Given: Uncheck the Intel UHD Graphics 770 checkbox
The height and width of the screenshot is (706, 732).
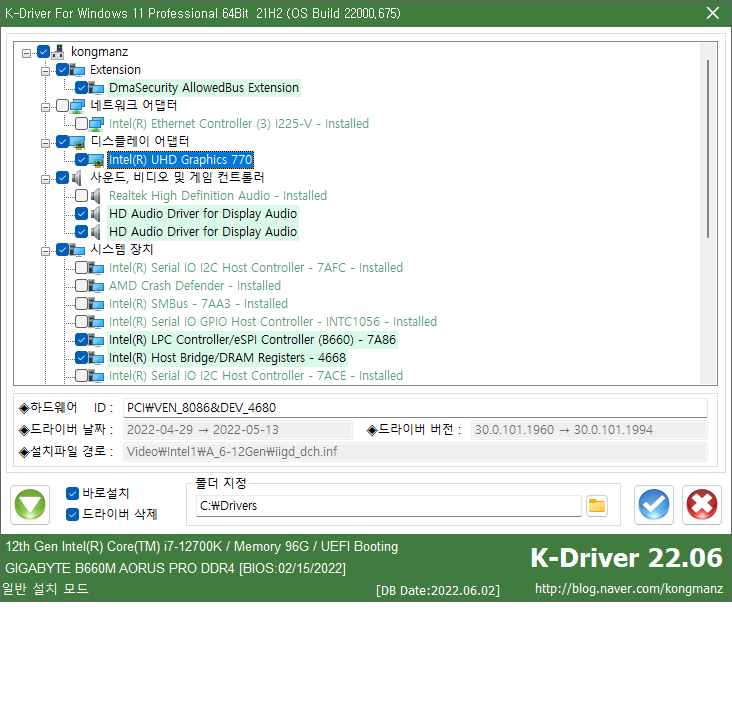Looking at the screenshot, I should pyautogui.click(x=82, y=160).
